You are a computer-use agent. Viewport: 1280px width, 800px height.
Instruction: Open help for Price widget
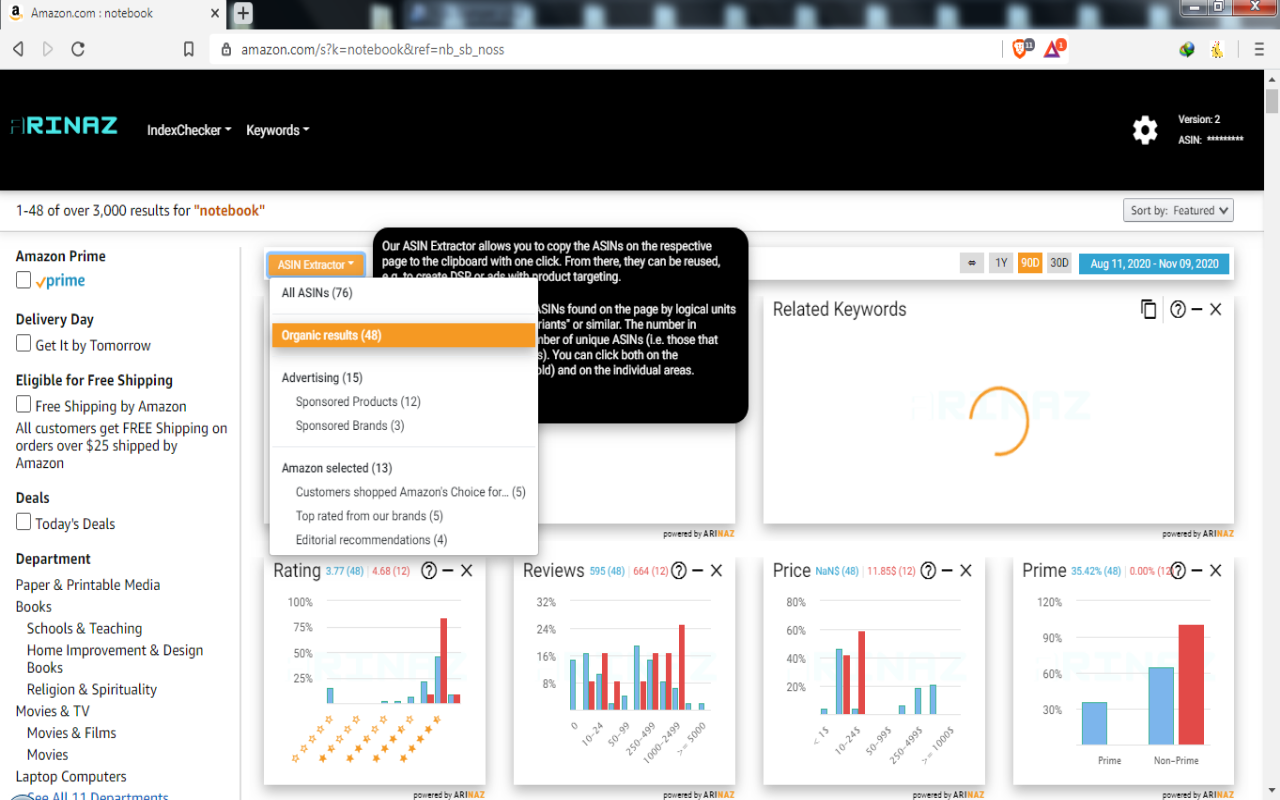[928, 570]
